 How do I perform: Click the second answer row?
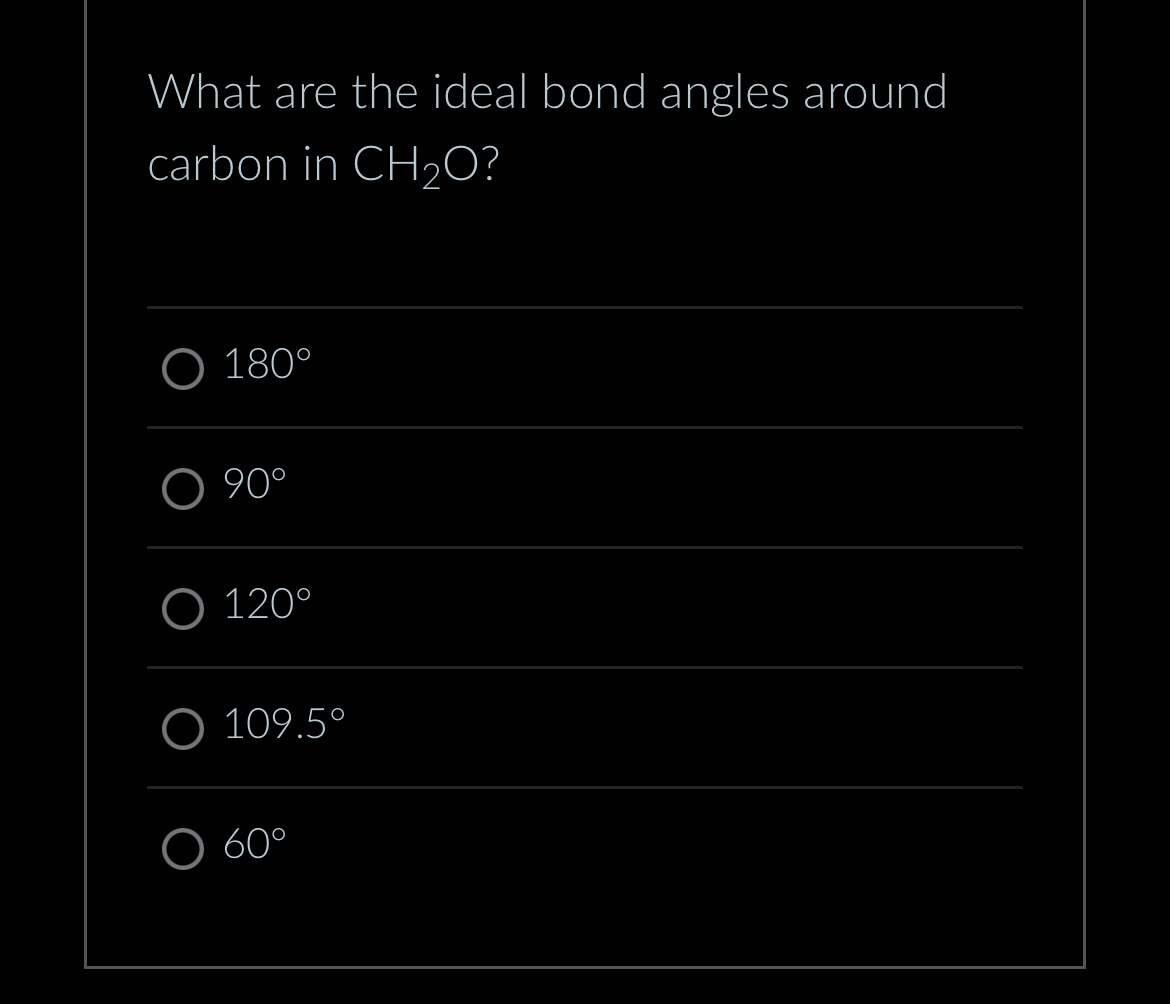(585, 489)
